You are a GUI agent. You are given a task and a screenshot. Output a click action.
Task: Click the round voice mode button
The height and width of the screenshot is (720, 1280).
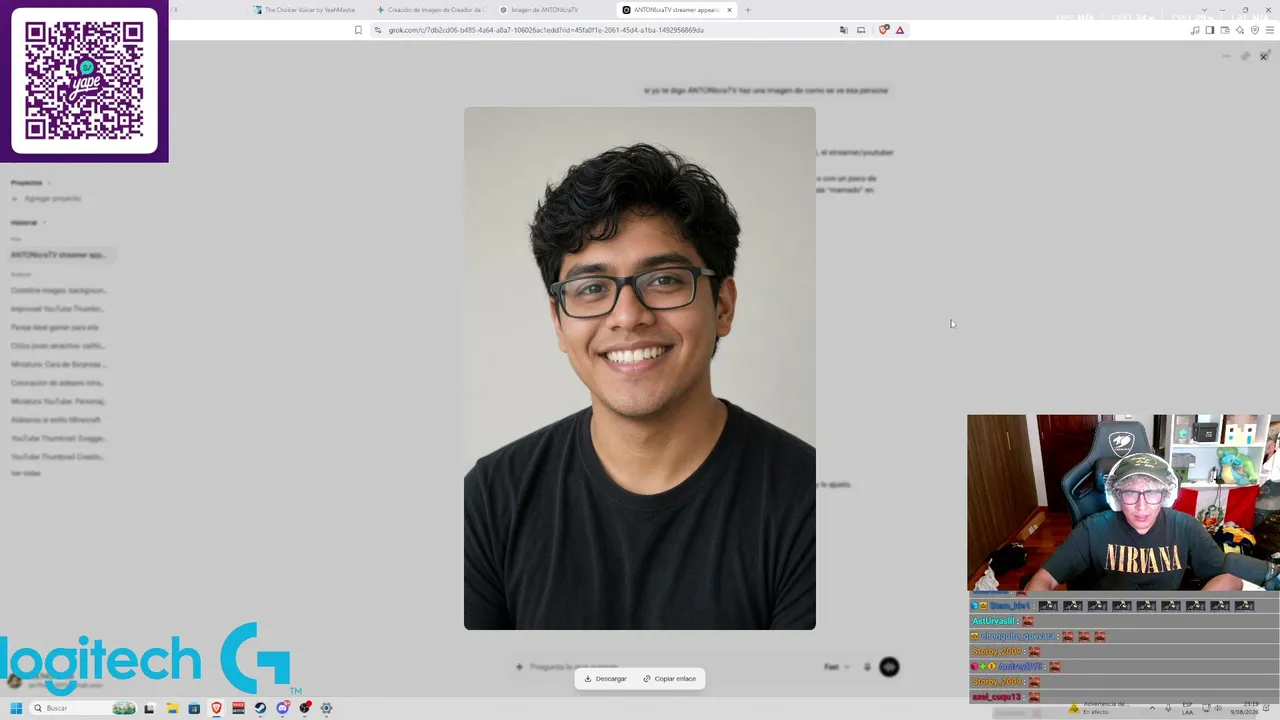[889, 667]
